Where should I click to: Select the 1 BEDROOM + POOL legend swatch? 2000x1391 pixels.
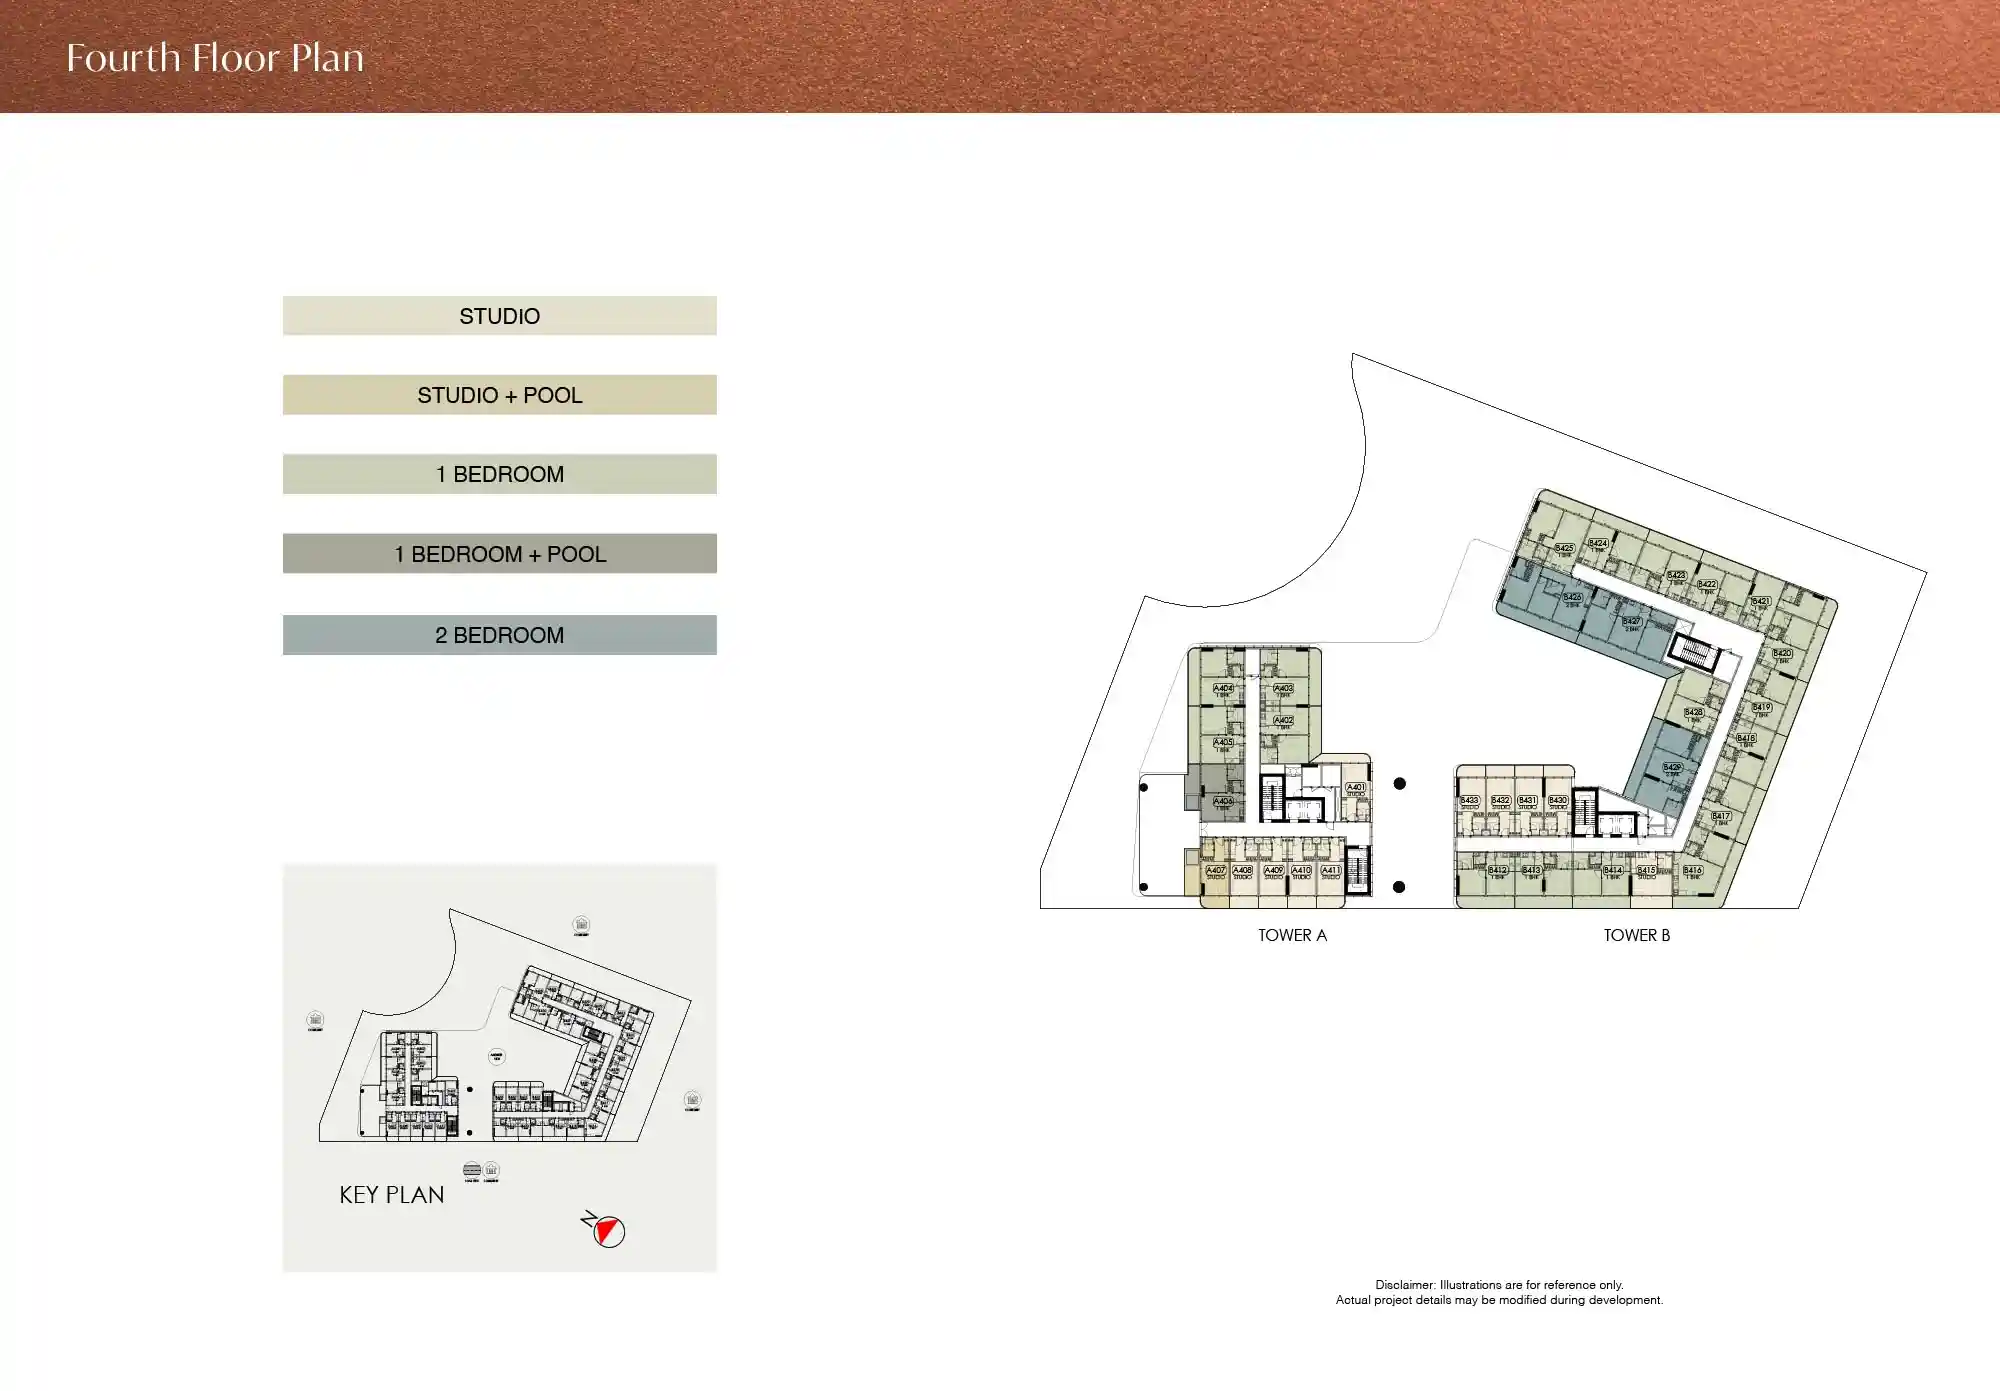click(x=499, y=554)
